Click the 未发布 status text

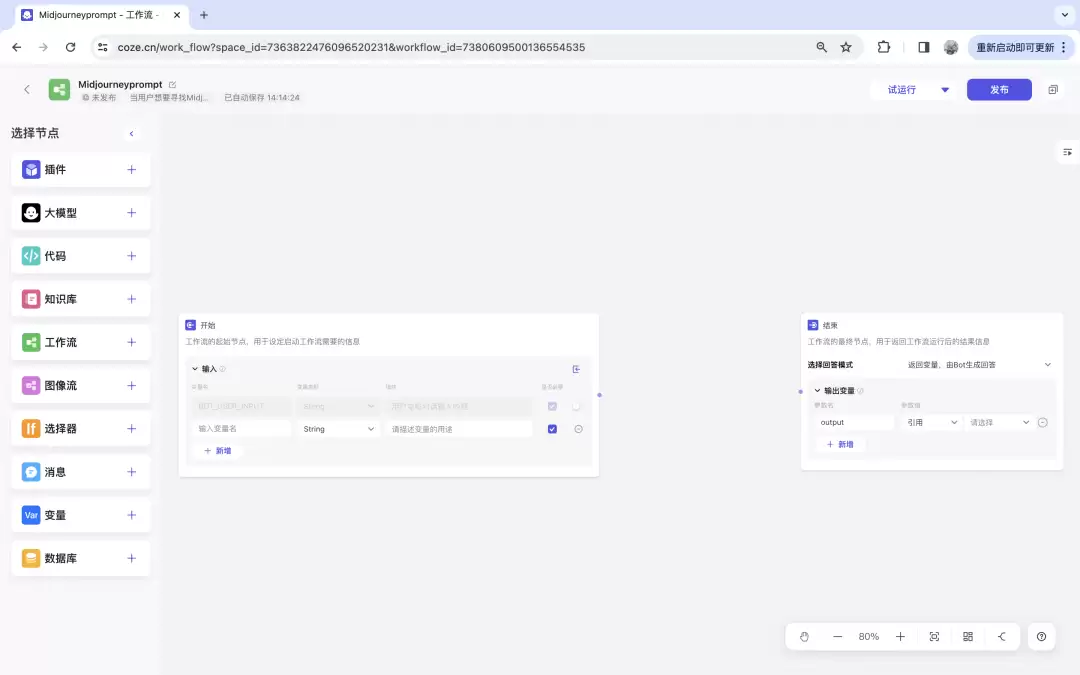(103, 98)
